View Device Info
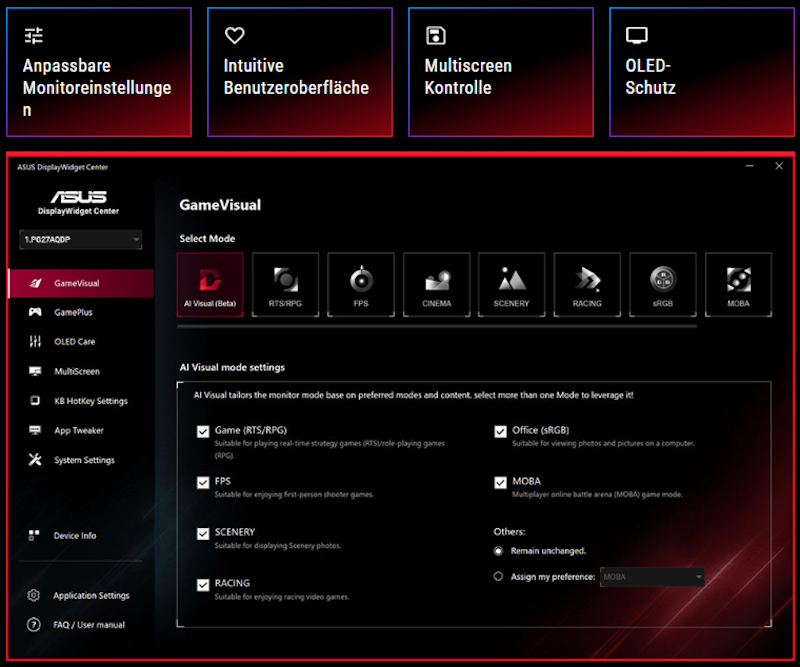 tap(74, 535)
